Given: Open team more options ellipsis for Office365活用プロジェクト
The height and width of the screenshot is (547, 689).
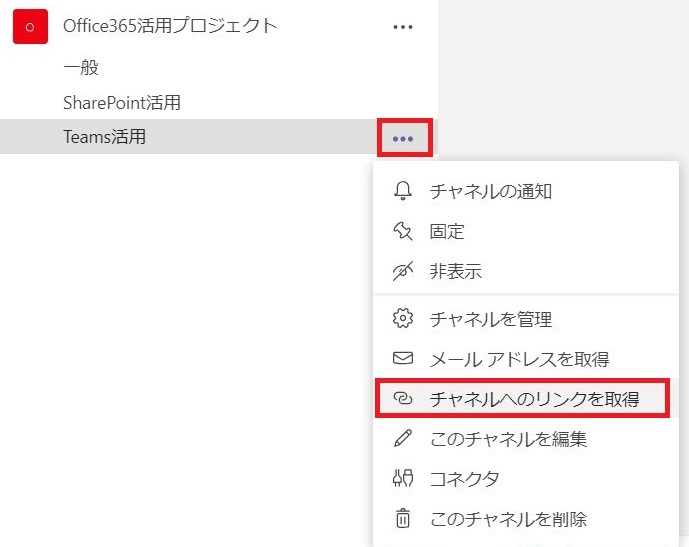Looking at the screenshot, I should 403,27.
